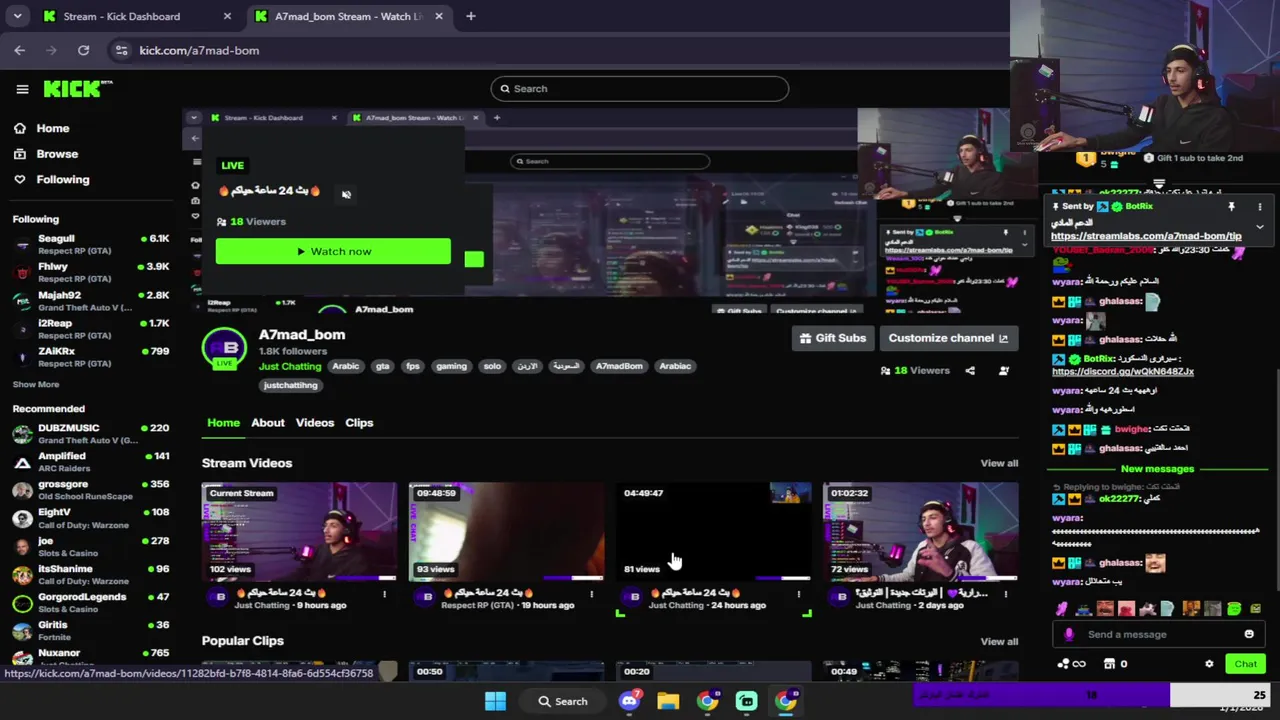Open the Just Chatting category link
Viewport: 1280px width, 720px height.
click(290, 366)
